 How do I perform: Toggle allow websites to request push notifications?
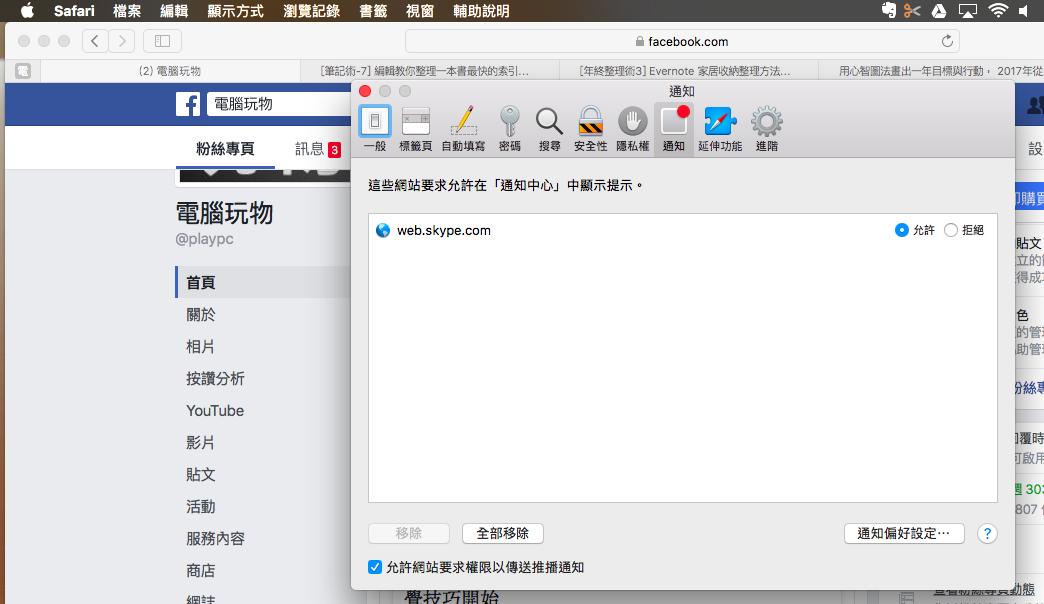click(375, 567)
